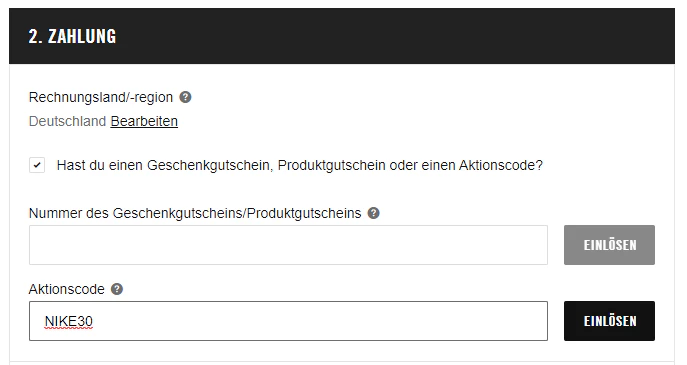Click the Aktionscode field label
Image resolution: width=687 pixels, height=365 pixels.
click(67, 289)
